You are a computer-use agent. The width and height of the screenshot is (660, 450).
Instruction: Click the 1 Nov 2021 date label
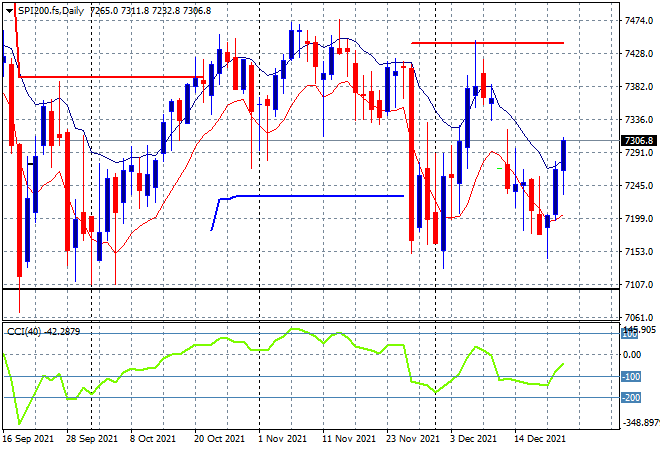coord(282,439)
